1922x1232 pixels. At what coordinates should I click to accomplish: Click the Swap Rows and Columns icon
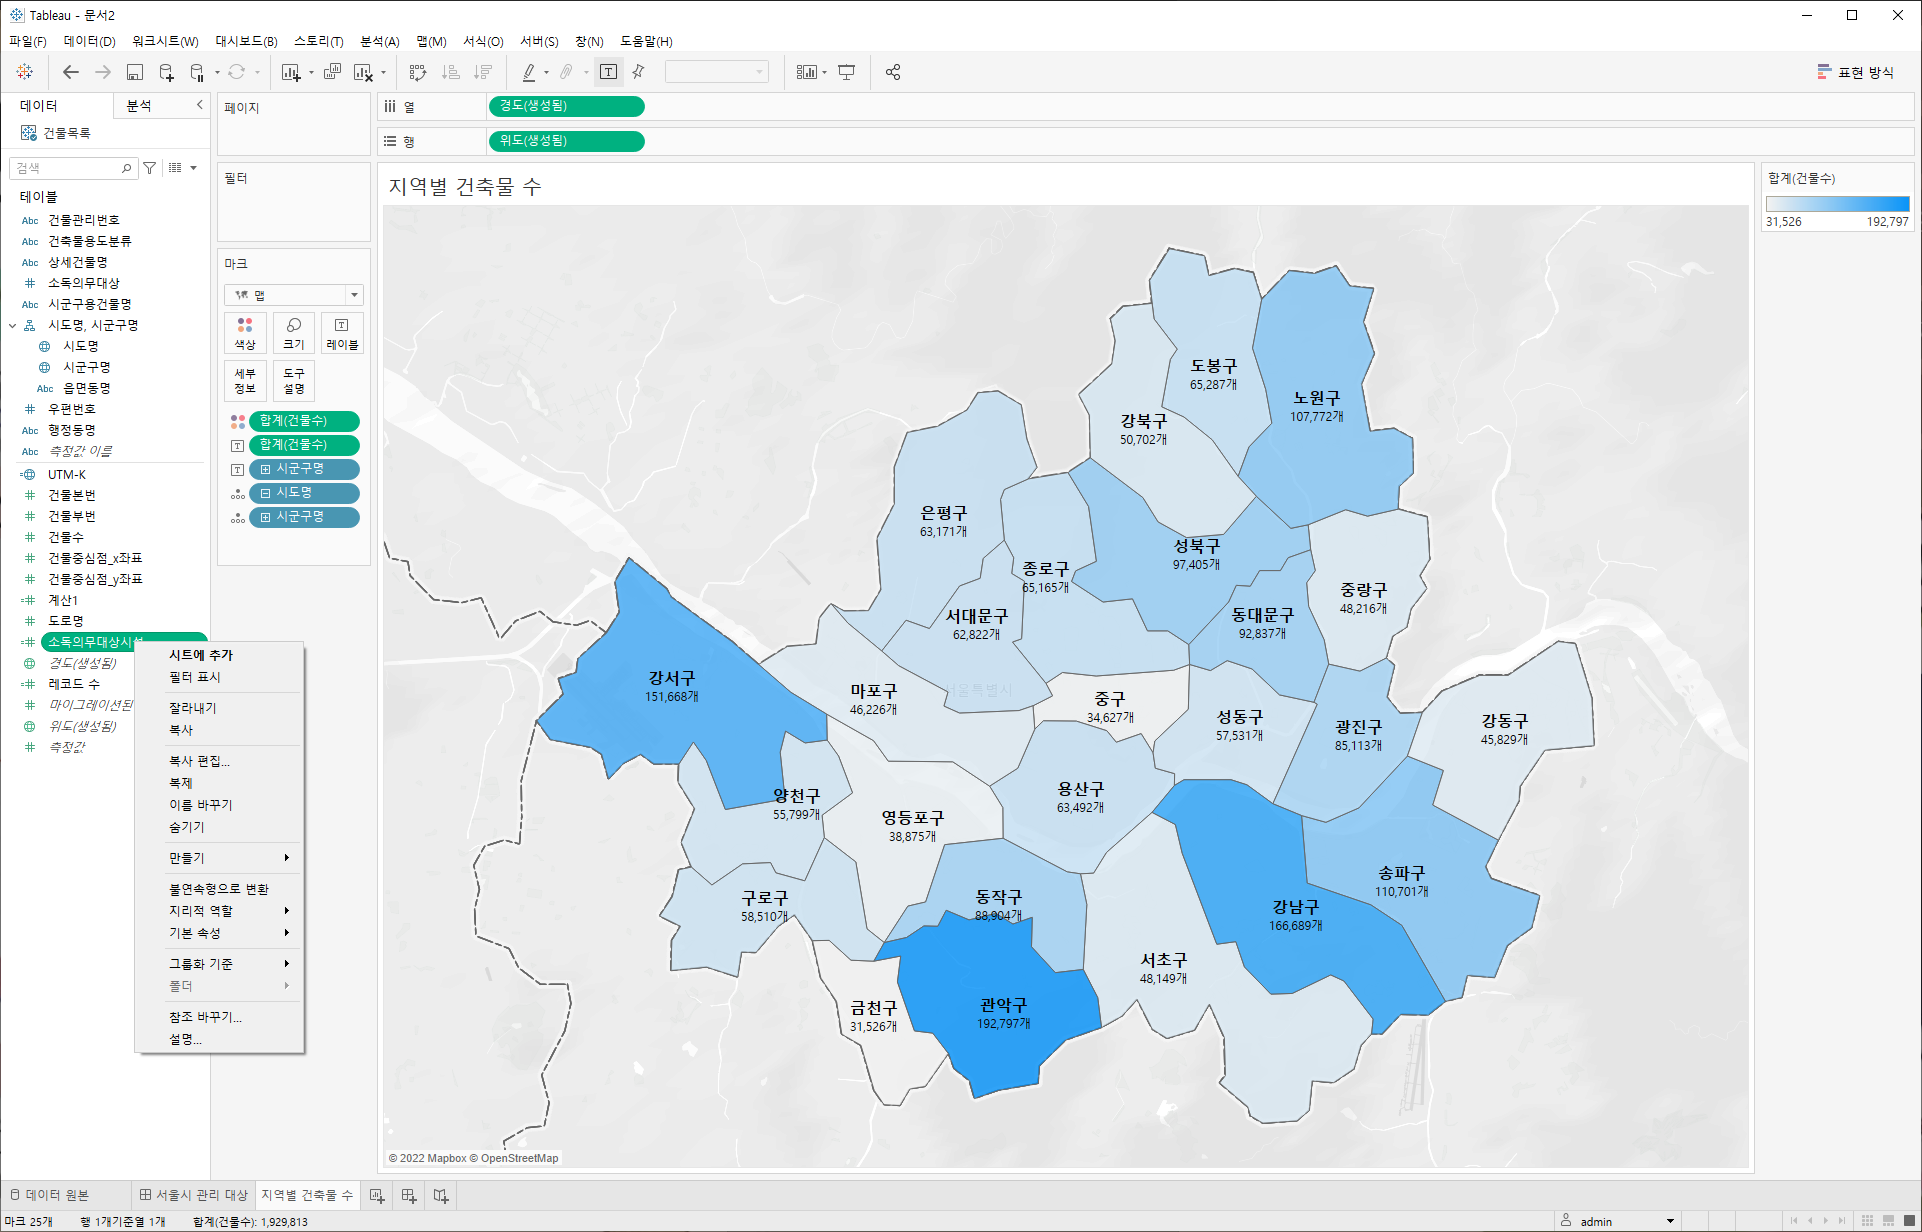click(418, 72)
